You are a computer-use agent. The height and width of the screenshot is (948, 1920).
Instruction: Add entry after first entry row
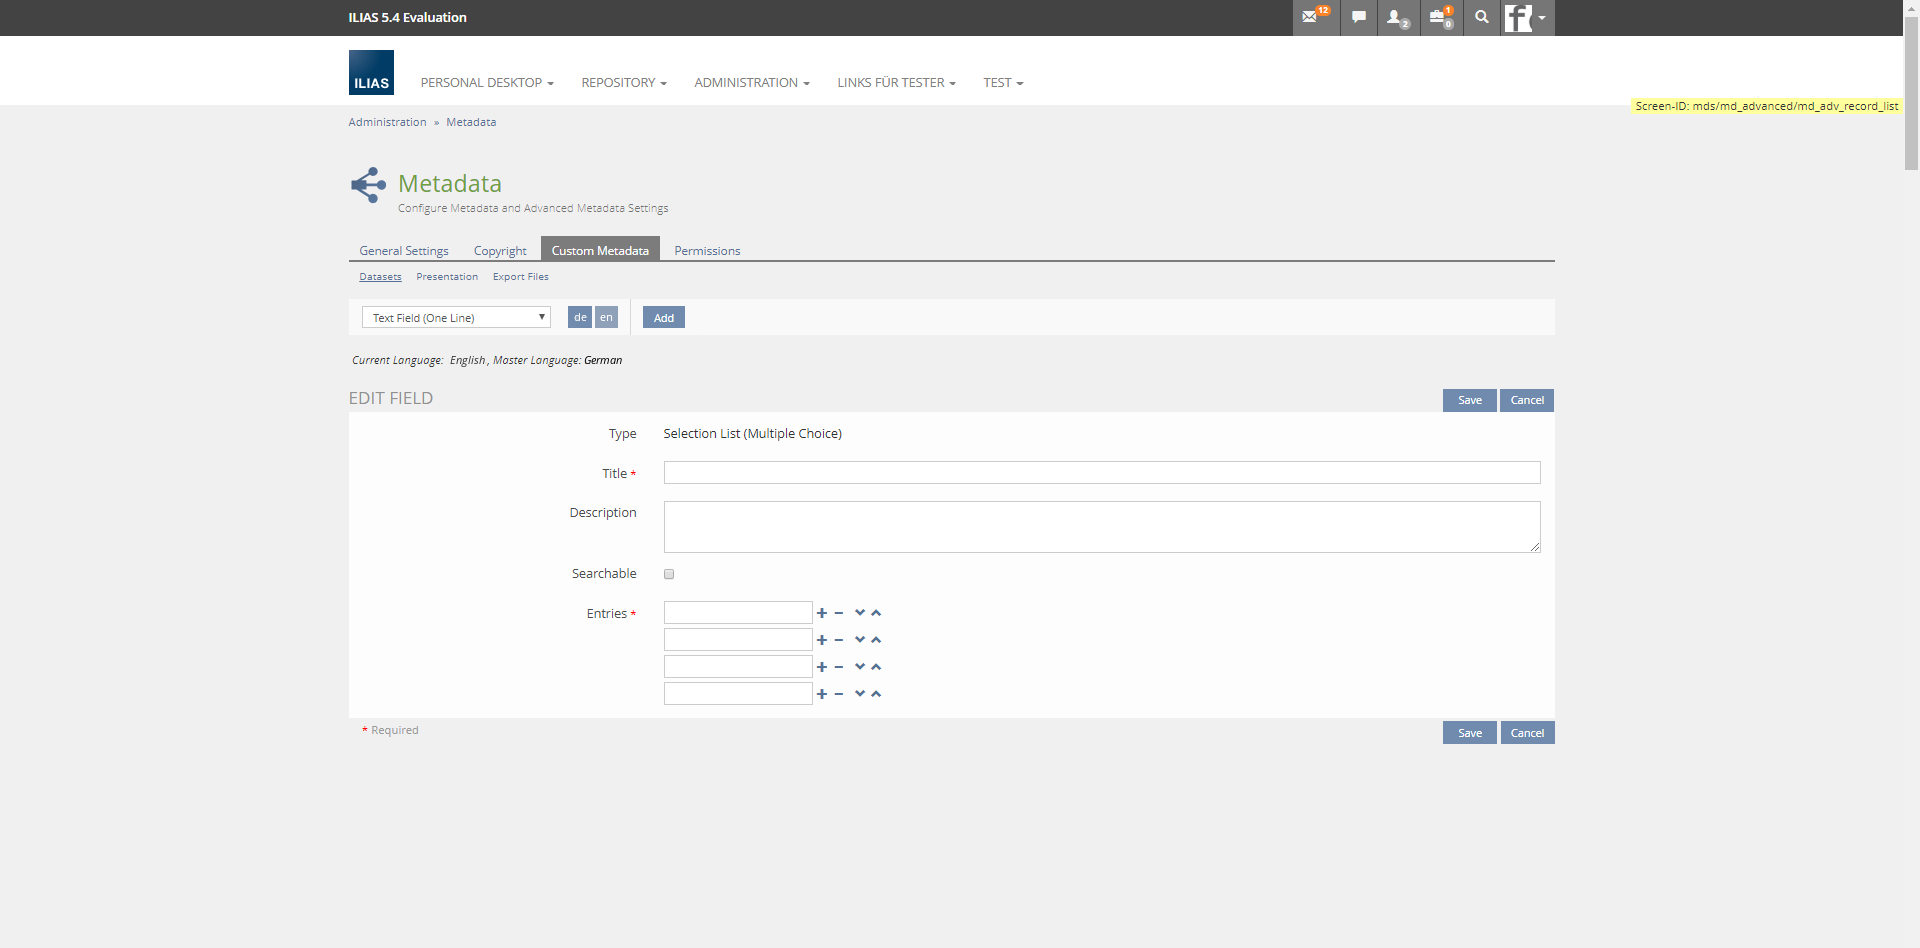[x=822, y=613]
